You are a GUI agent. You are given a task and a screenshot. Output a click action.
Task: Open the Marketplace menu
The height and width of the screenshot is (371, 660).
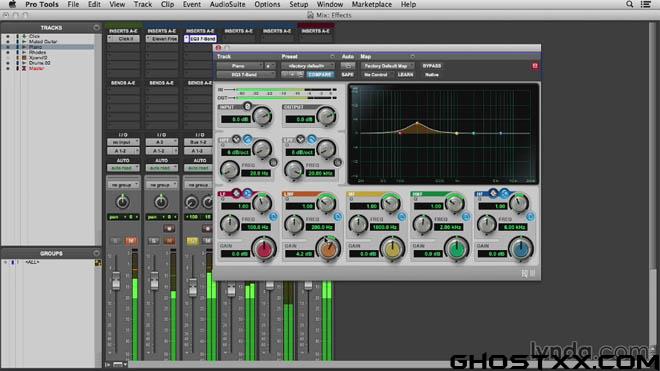coord(372,5)
